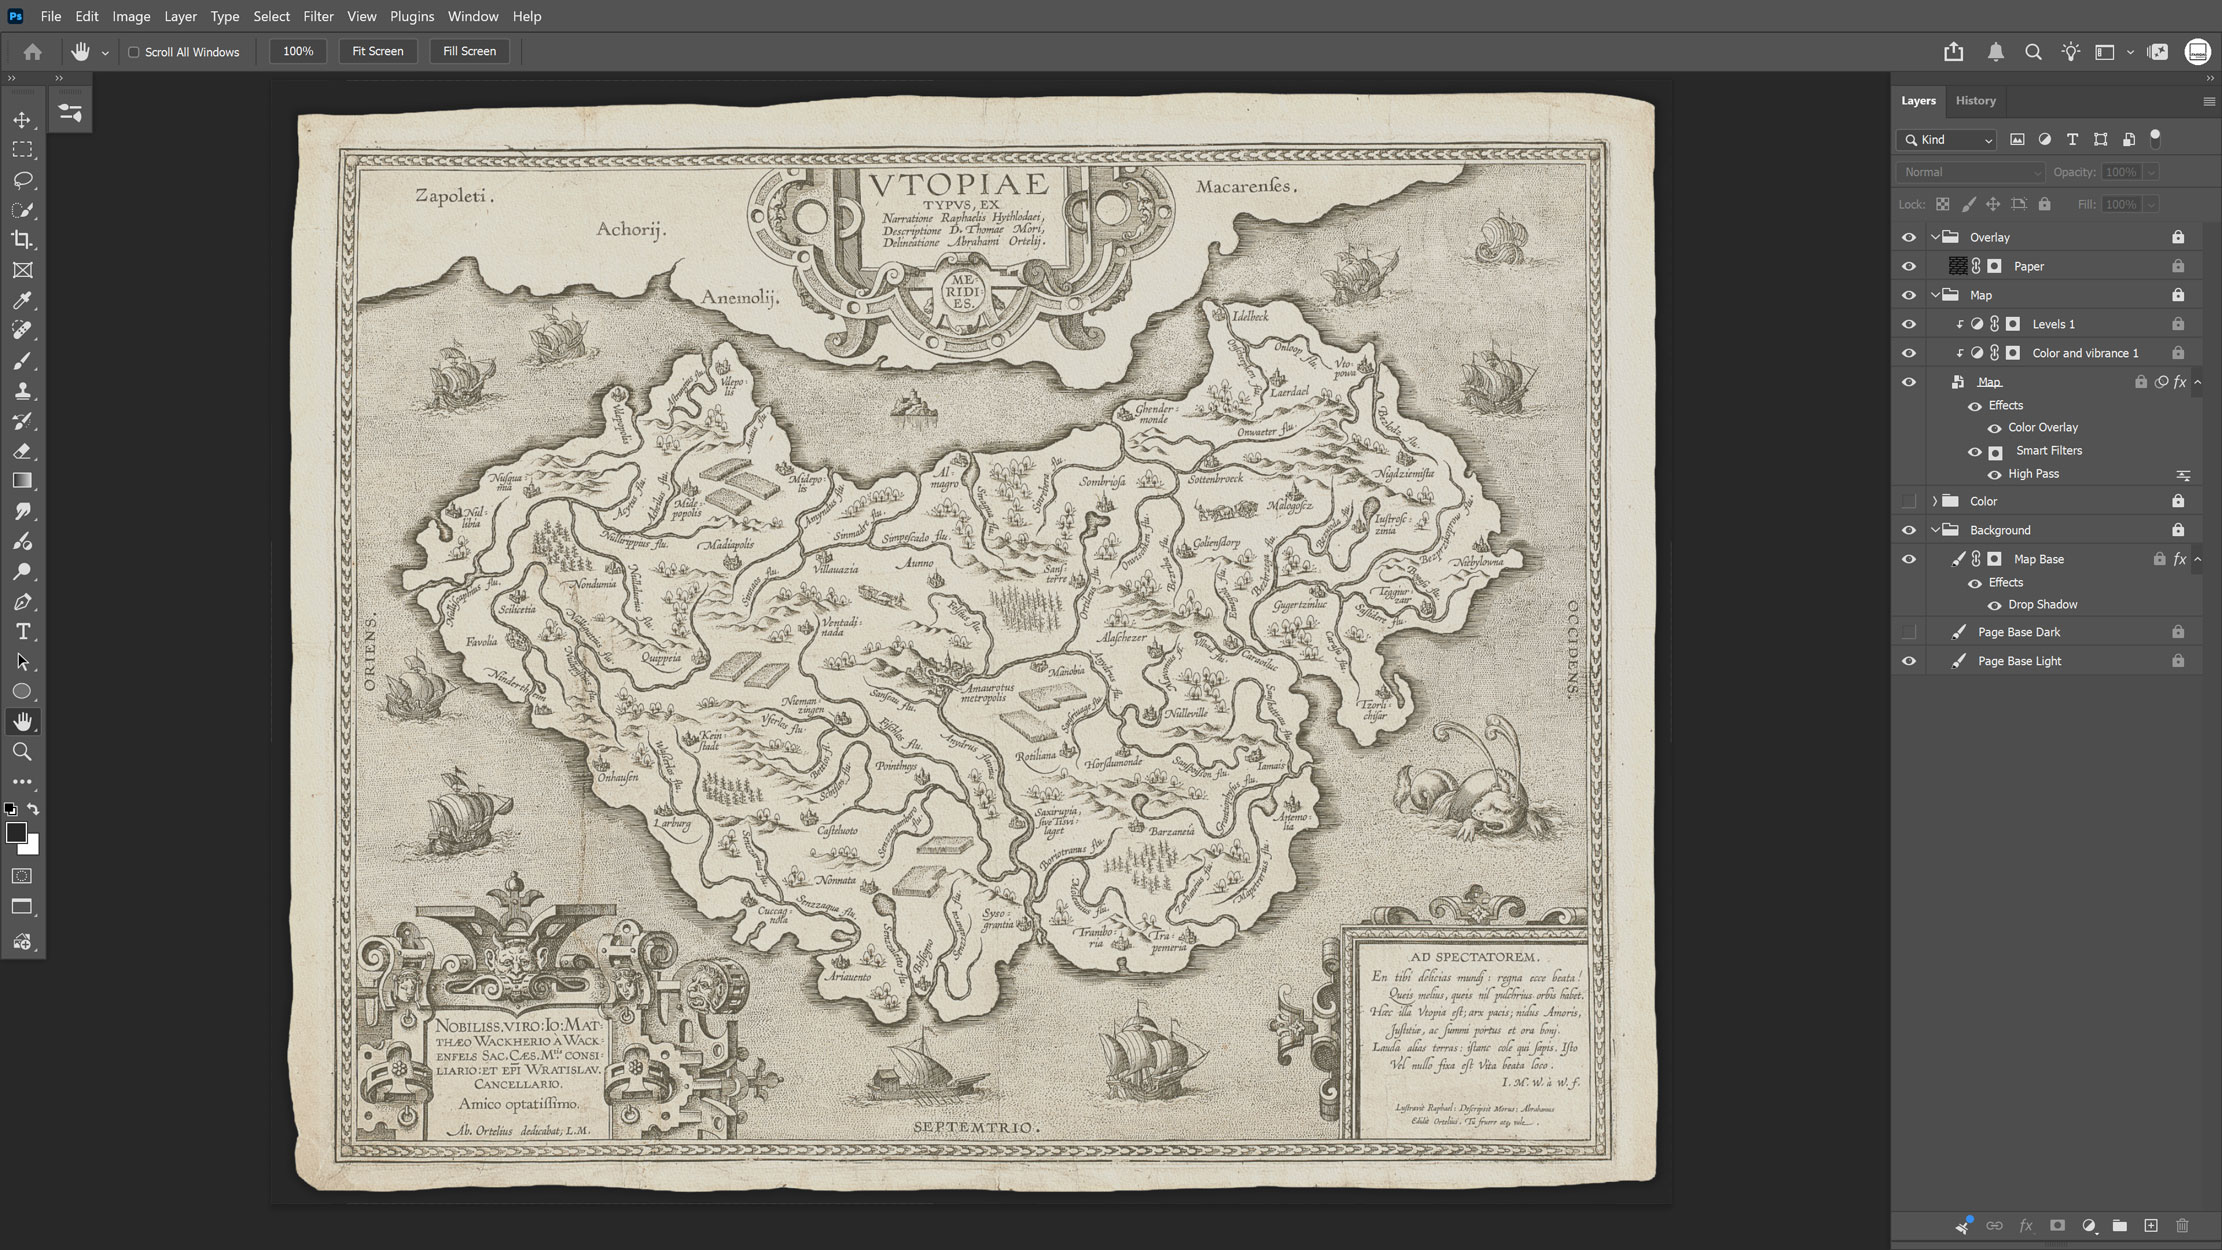
Task: Select the Horizontal Type tool
Action: click(x=22, y=632)
